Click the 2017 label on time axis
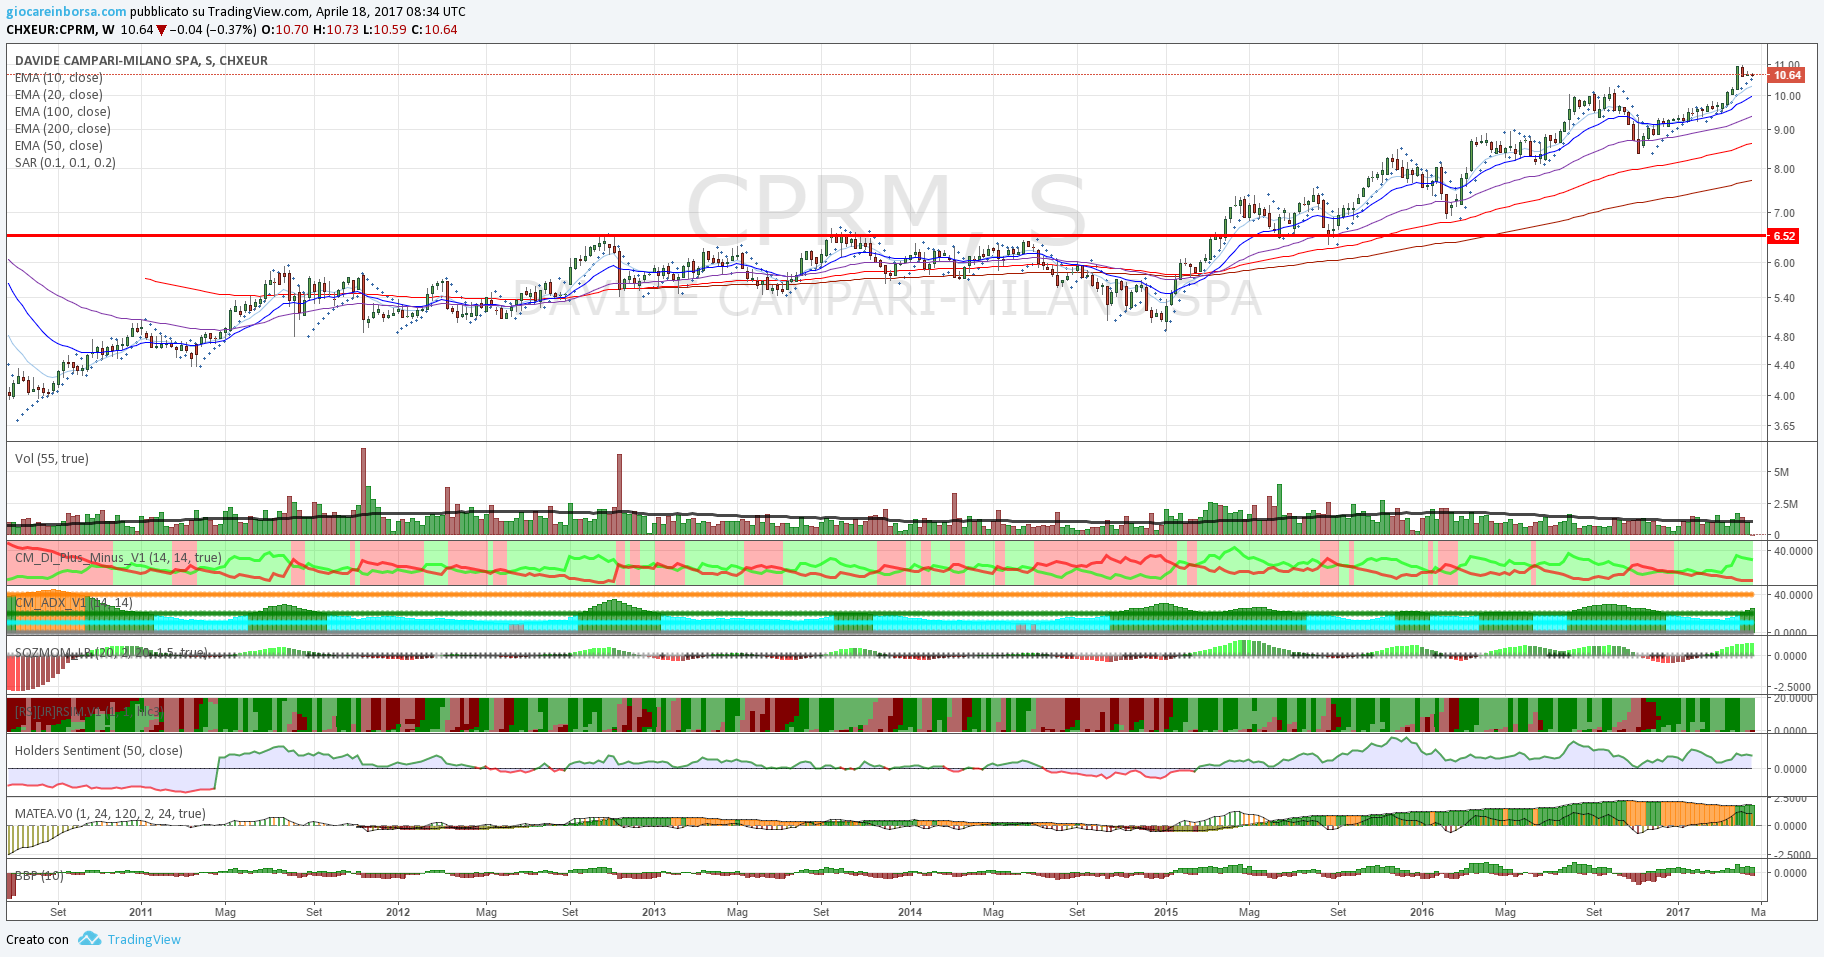 click(x=1678, y=912)
